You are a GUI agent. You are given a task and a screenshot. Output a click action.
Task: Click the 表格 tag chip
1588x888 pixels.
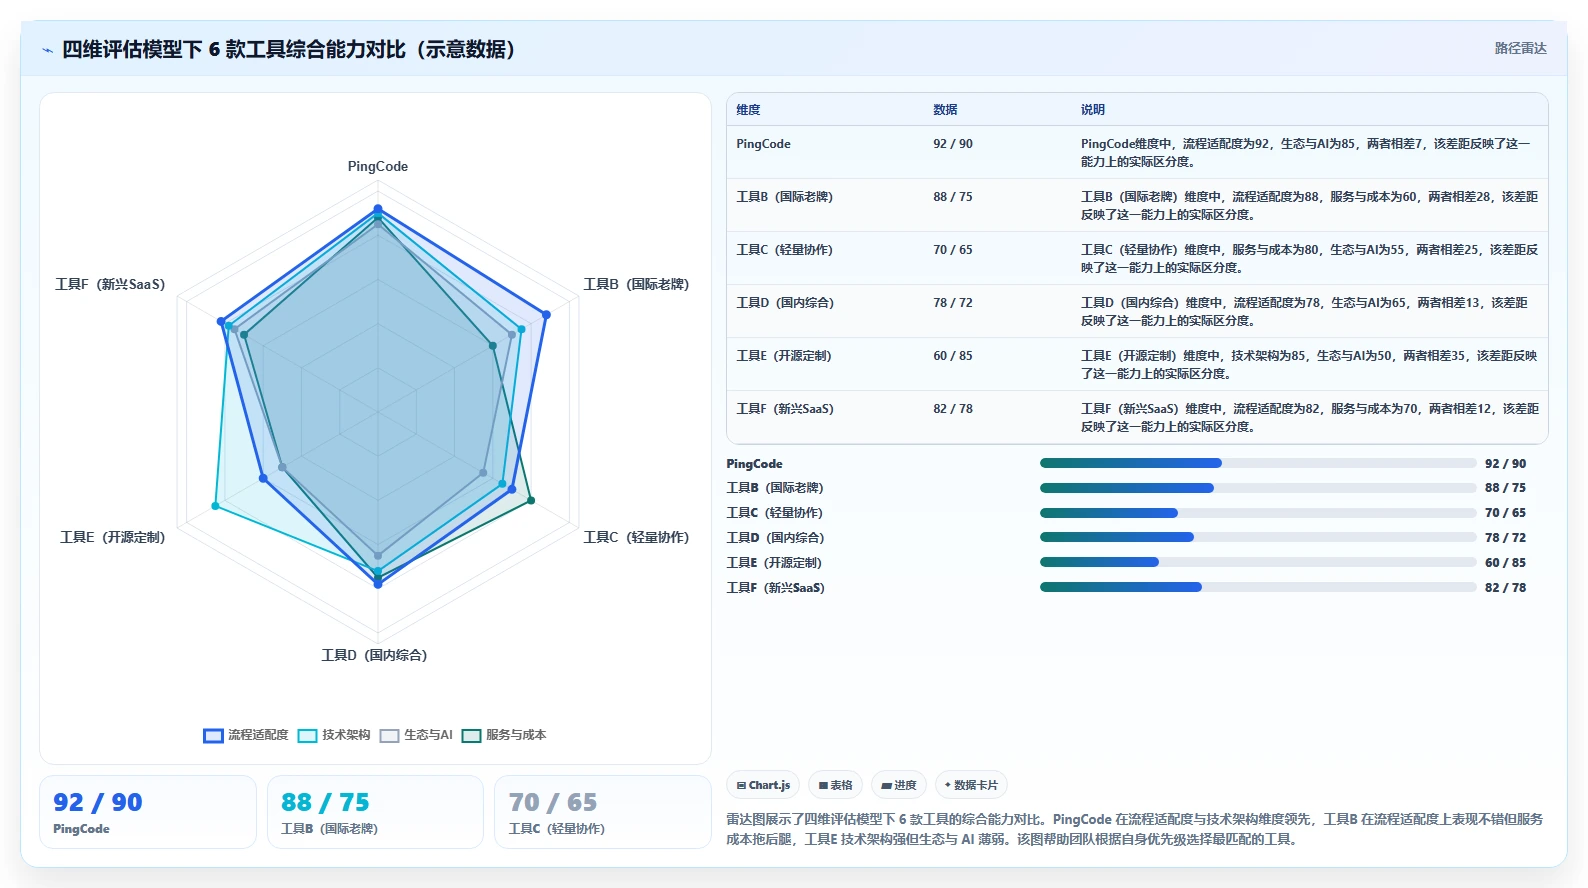pos(835,785)
